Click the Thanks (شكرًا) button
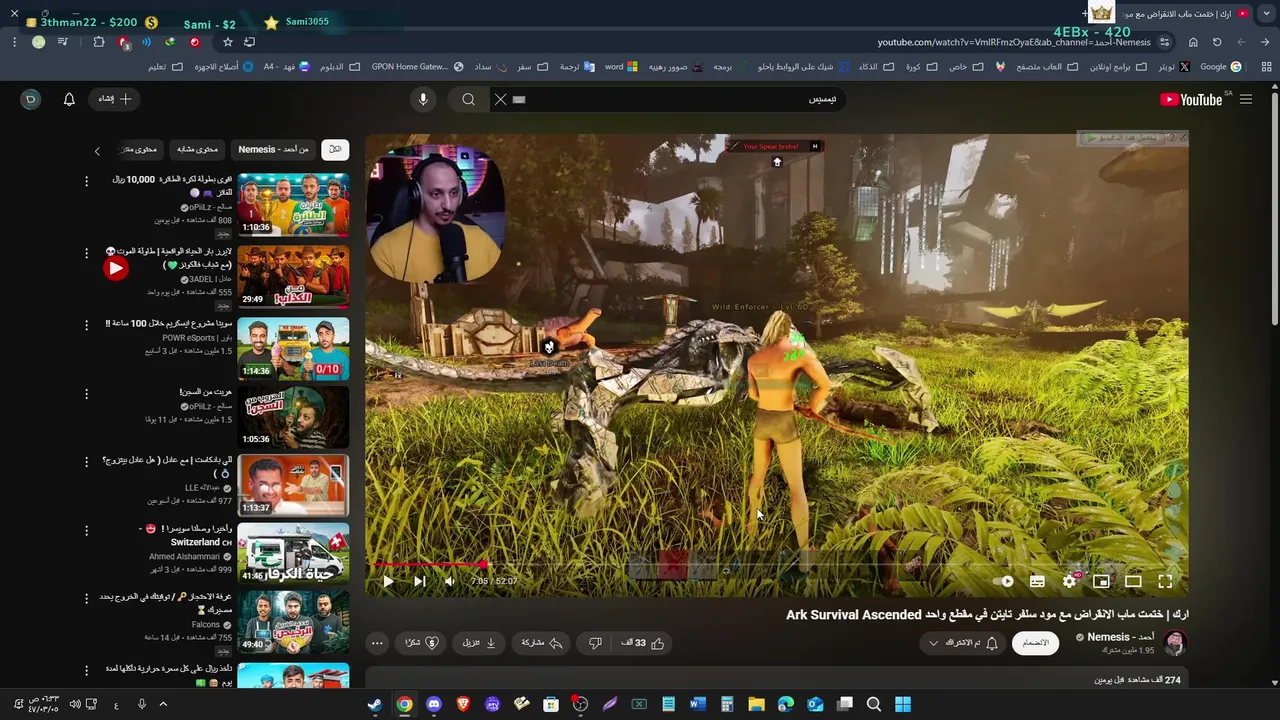1280x720 pixels. tap(420, 643)
